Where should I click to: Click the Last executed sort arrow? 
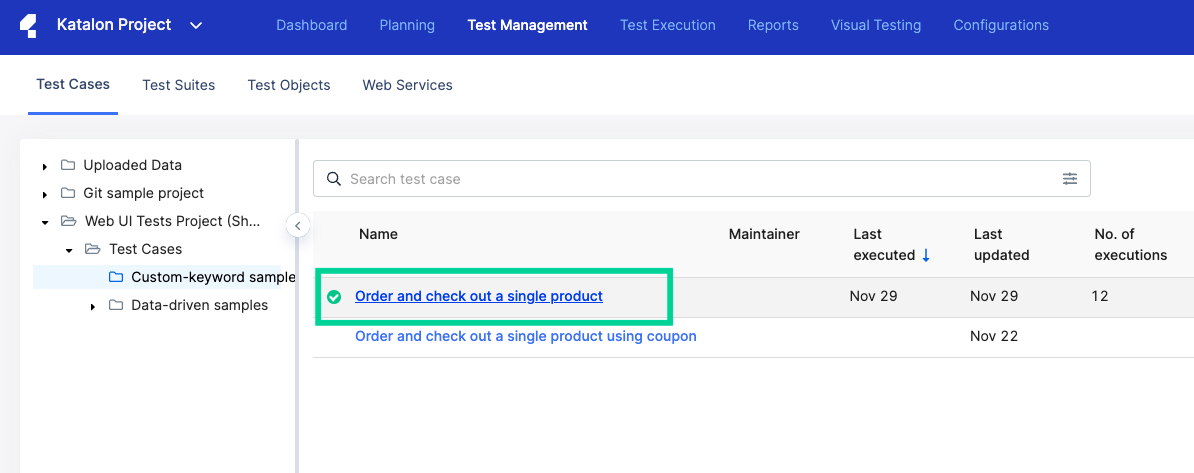tap(926, 255)
